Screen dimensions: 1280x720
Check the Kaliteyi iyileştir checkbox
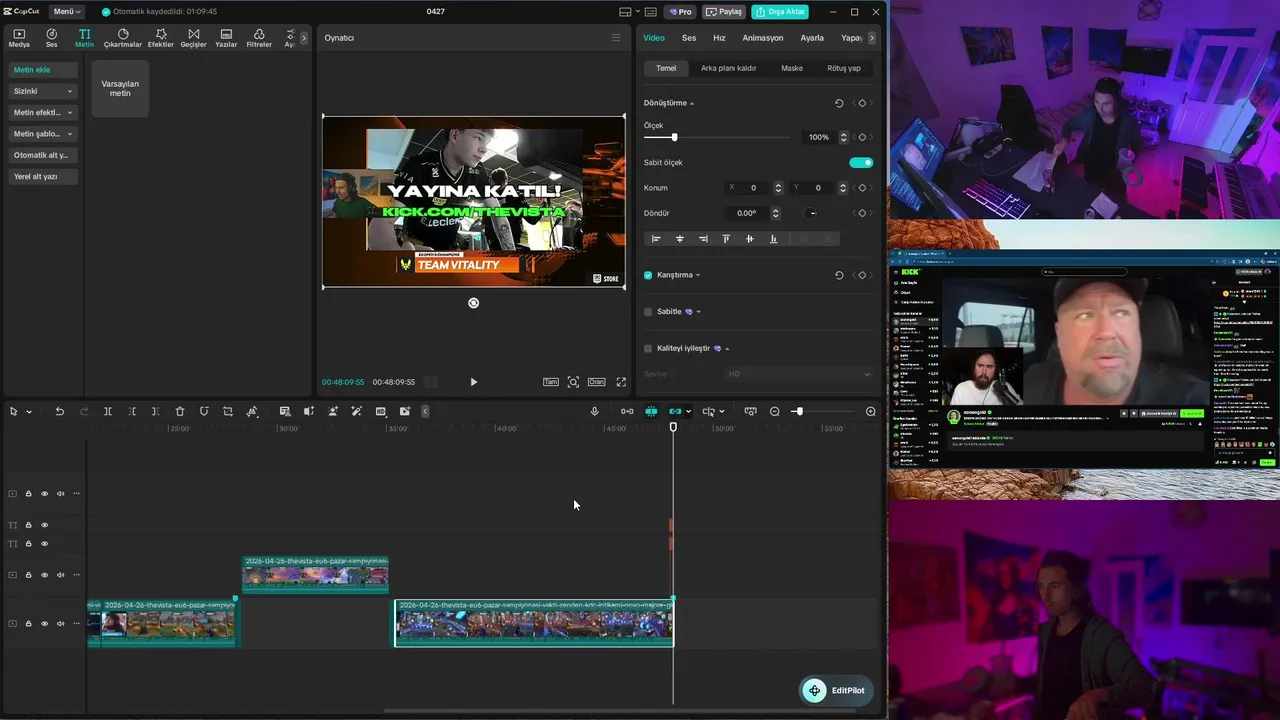pyautogui.click(x=648, y=348)
